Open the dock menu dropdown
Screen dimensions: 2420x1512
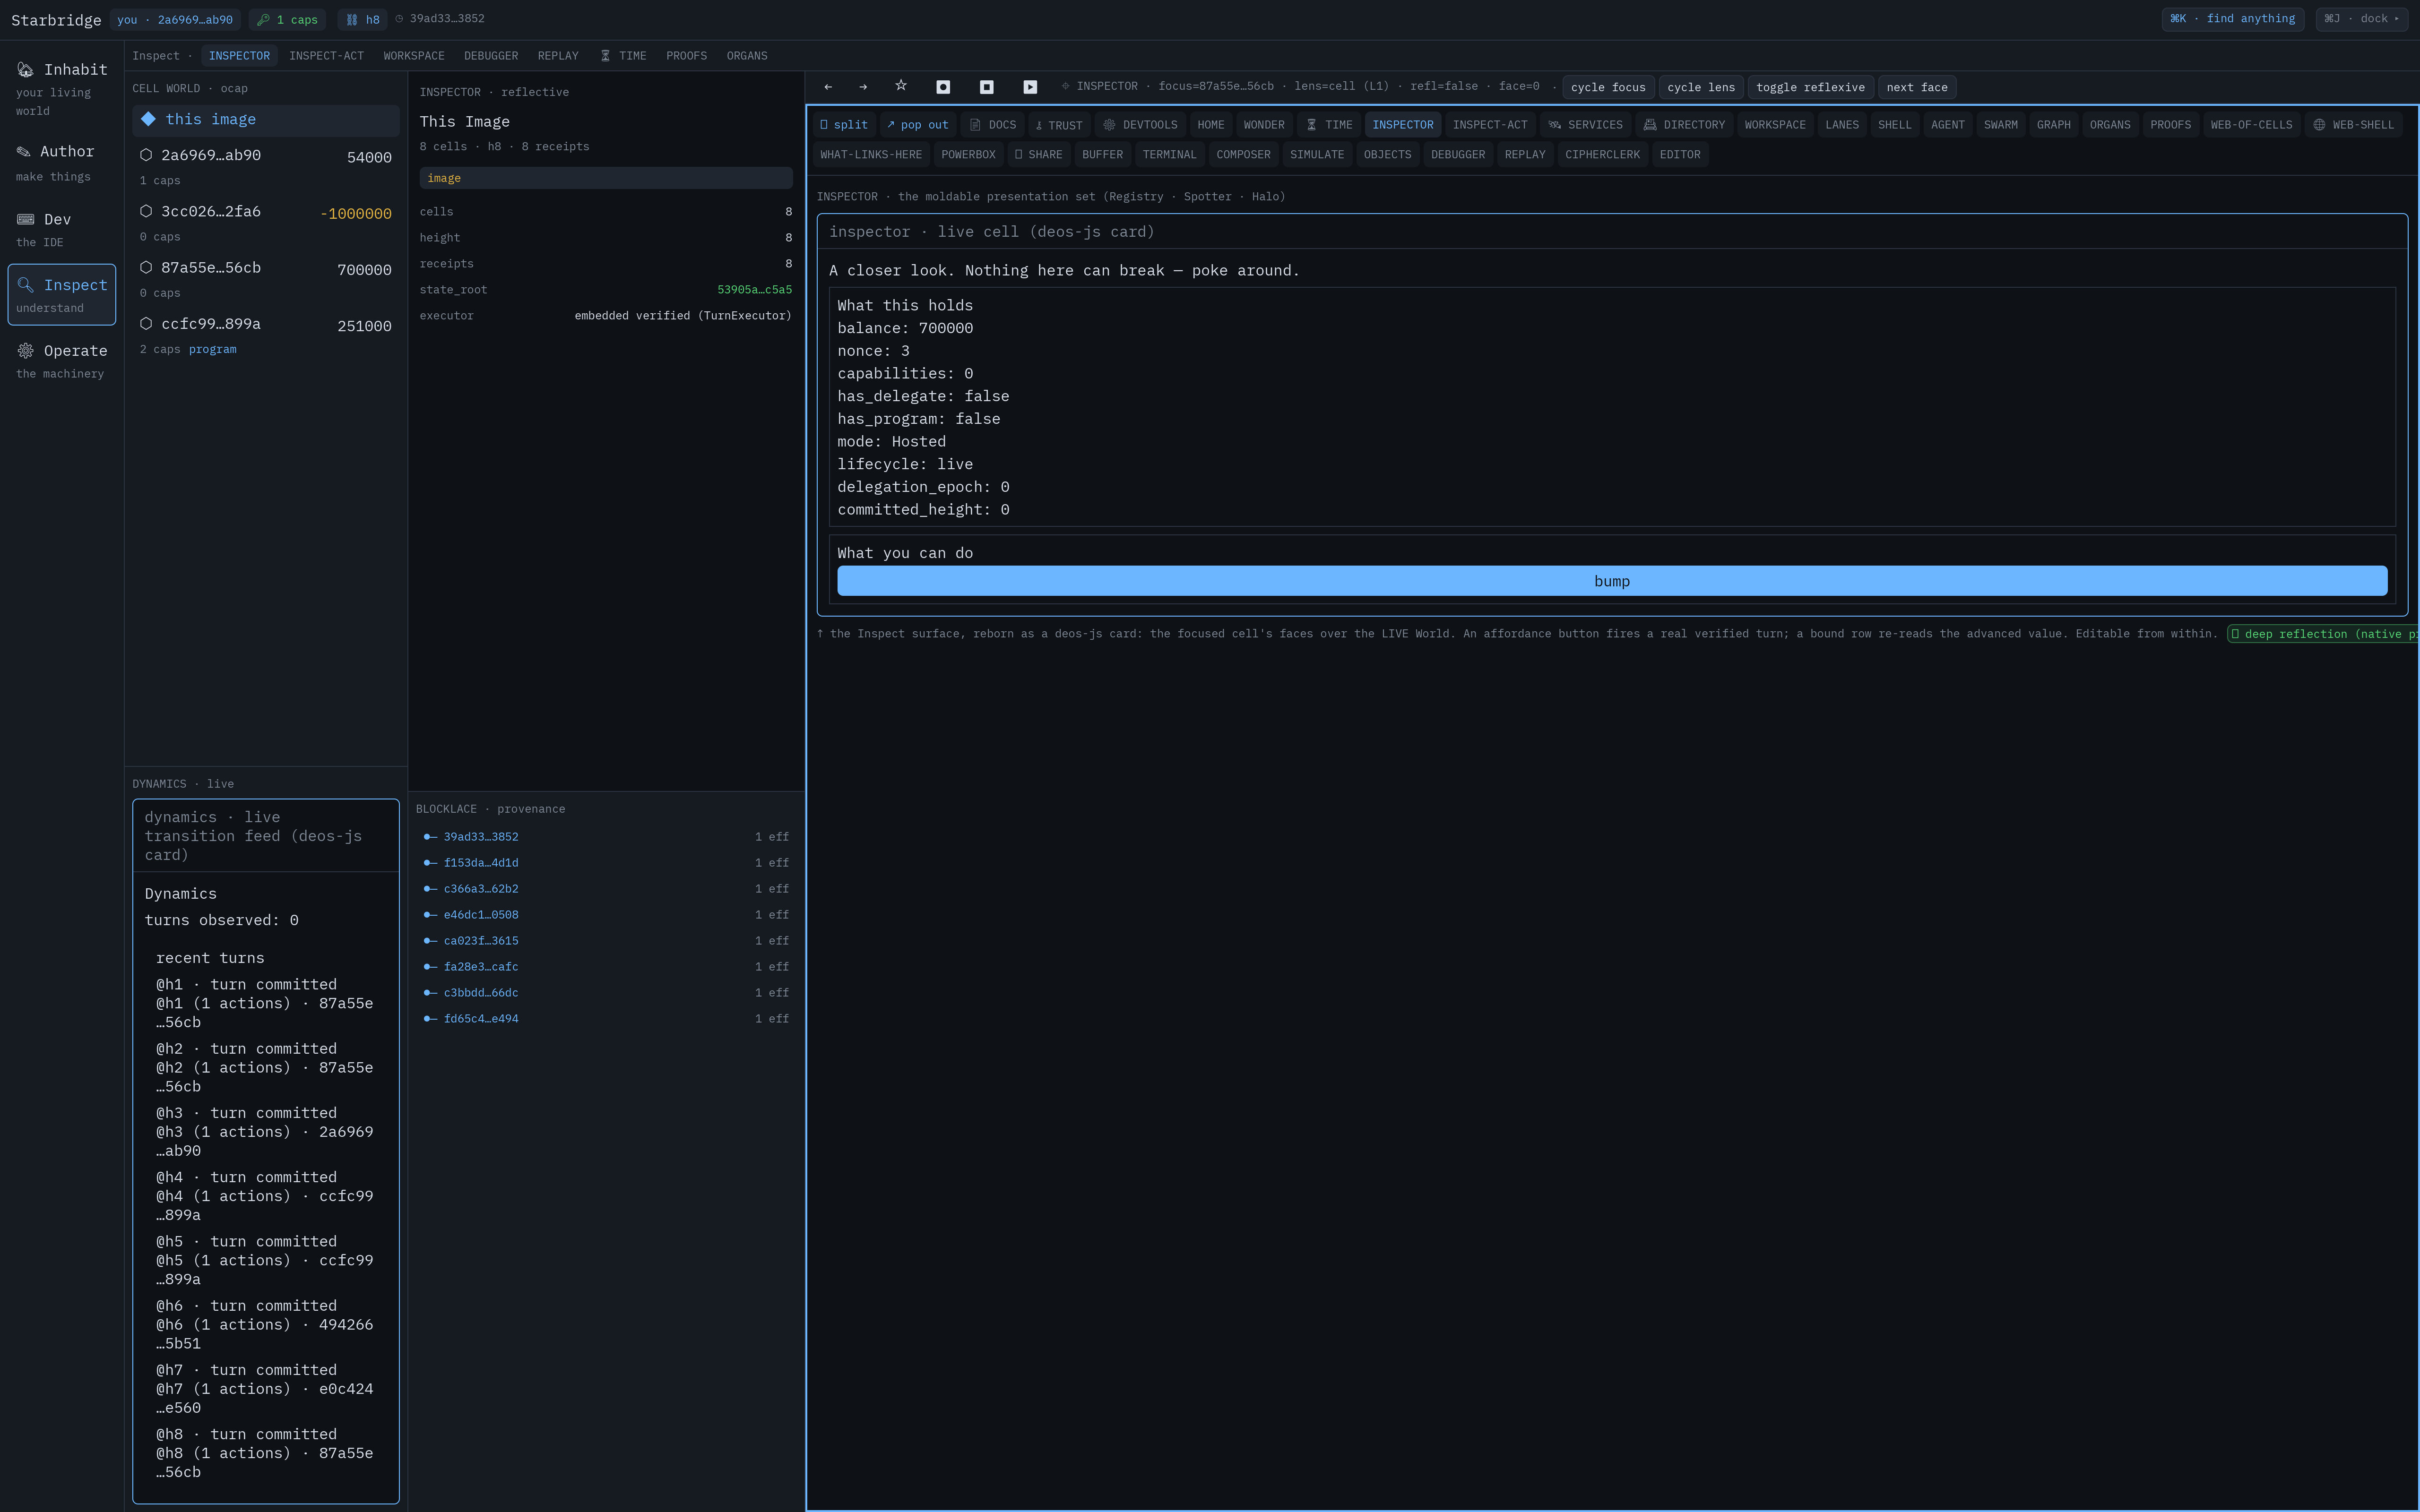click(2362, 19)
